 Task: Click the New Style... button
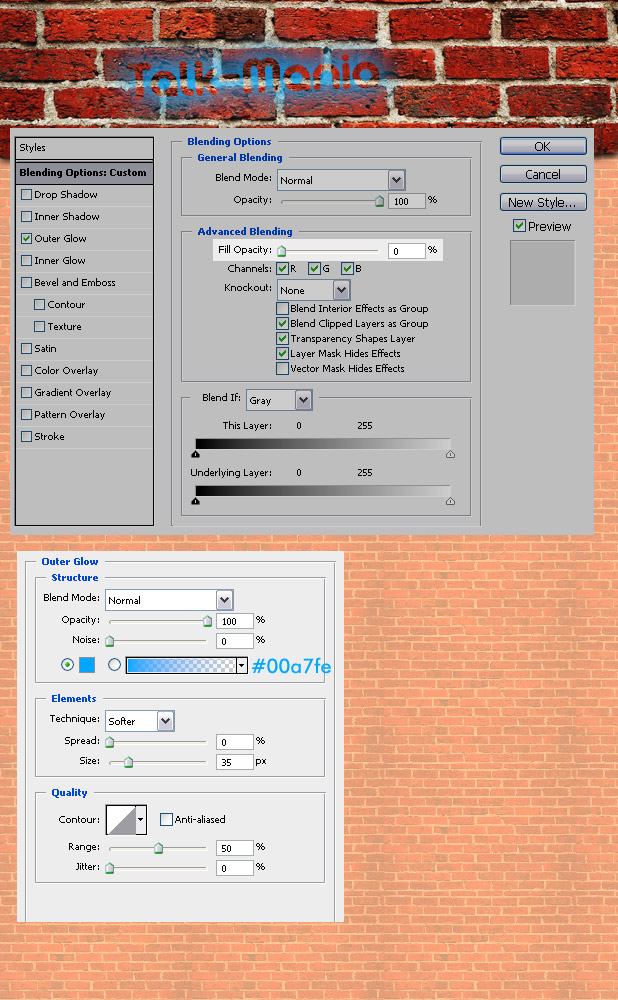[x=543, y=202]
